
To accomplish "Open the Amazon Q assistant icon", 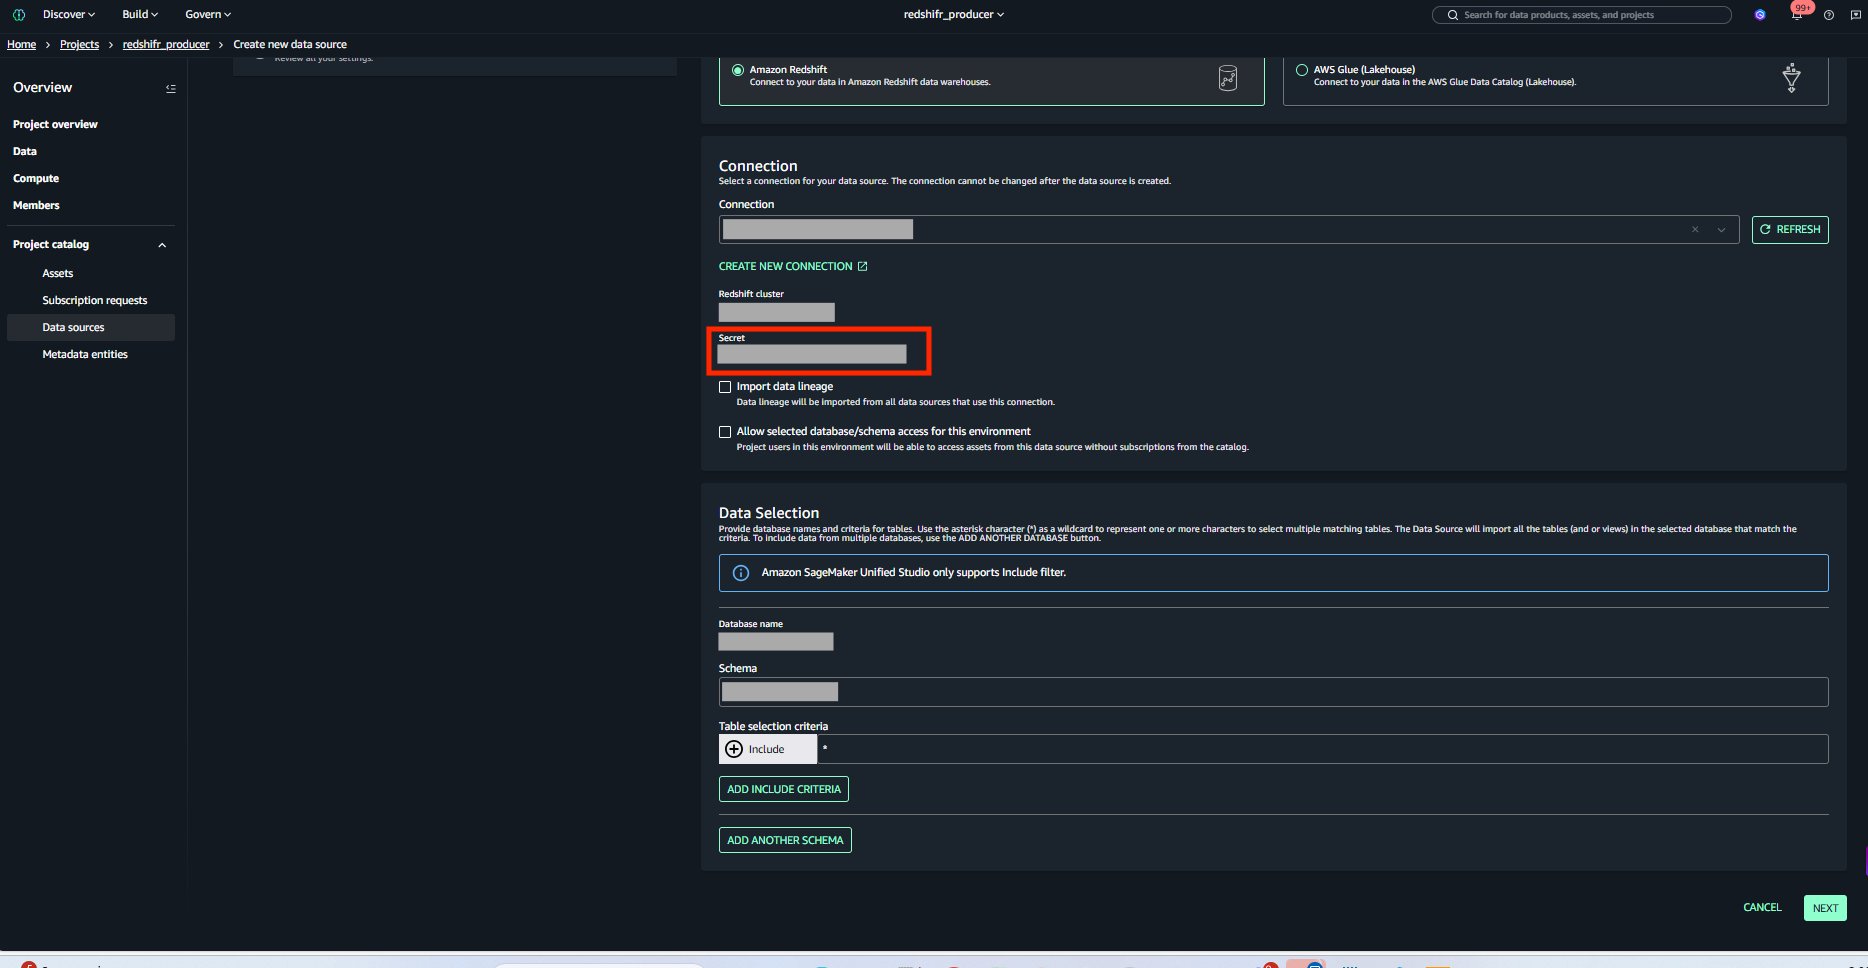I will tap(1760, 15).
